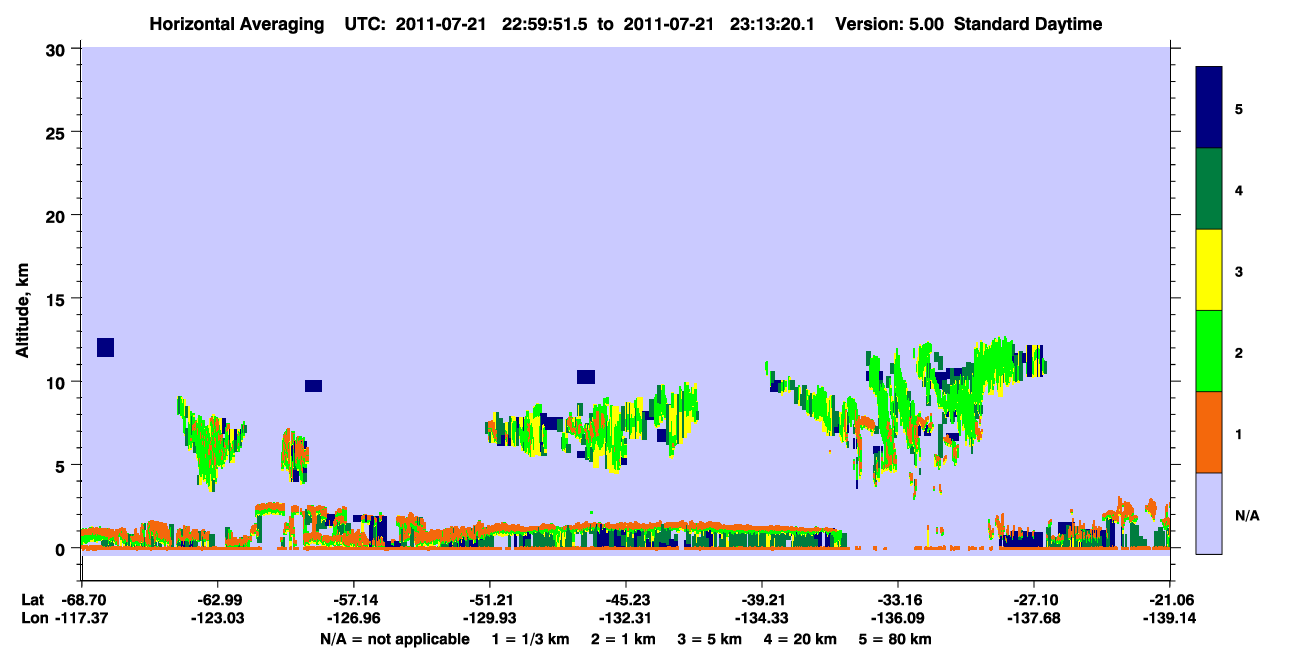Click longitude value '-126.96'

354,618
